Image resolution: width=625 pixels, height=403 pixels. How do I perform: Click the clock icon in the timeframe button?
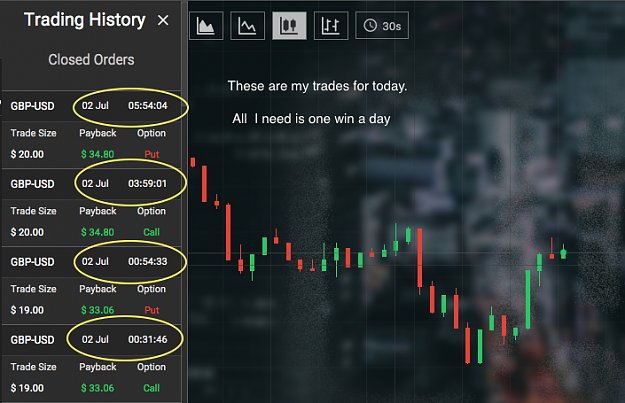[x=370, y=26]
